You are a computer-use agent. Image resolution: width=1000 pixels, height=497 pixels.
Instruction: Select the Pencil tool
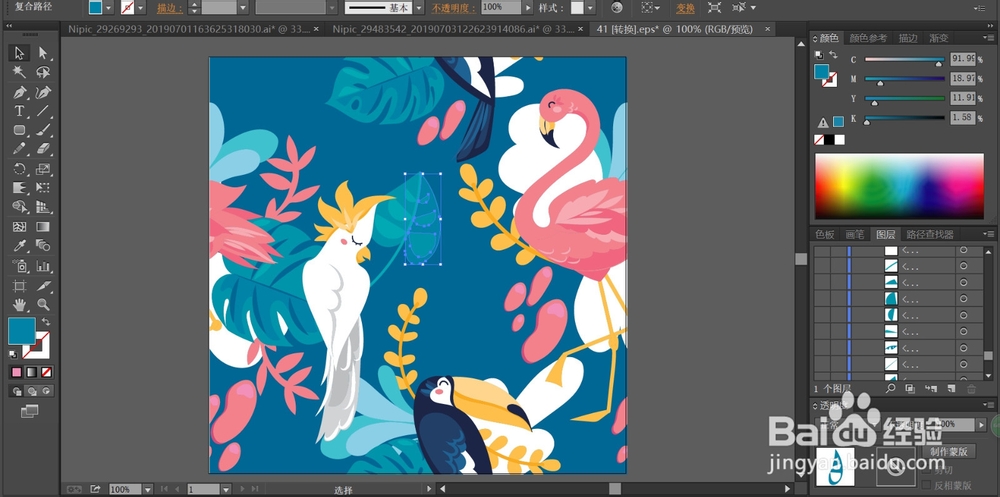click(x=19, y=149)
